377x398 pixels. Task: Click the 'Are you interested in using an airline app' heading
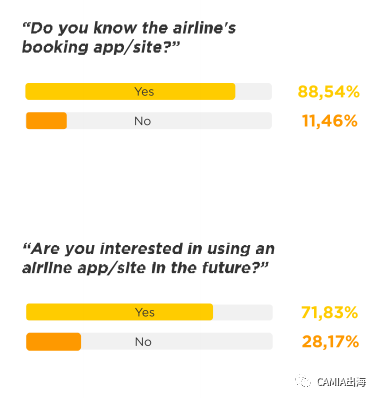[148, 258]
